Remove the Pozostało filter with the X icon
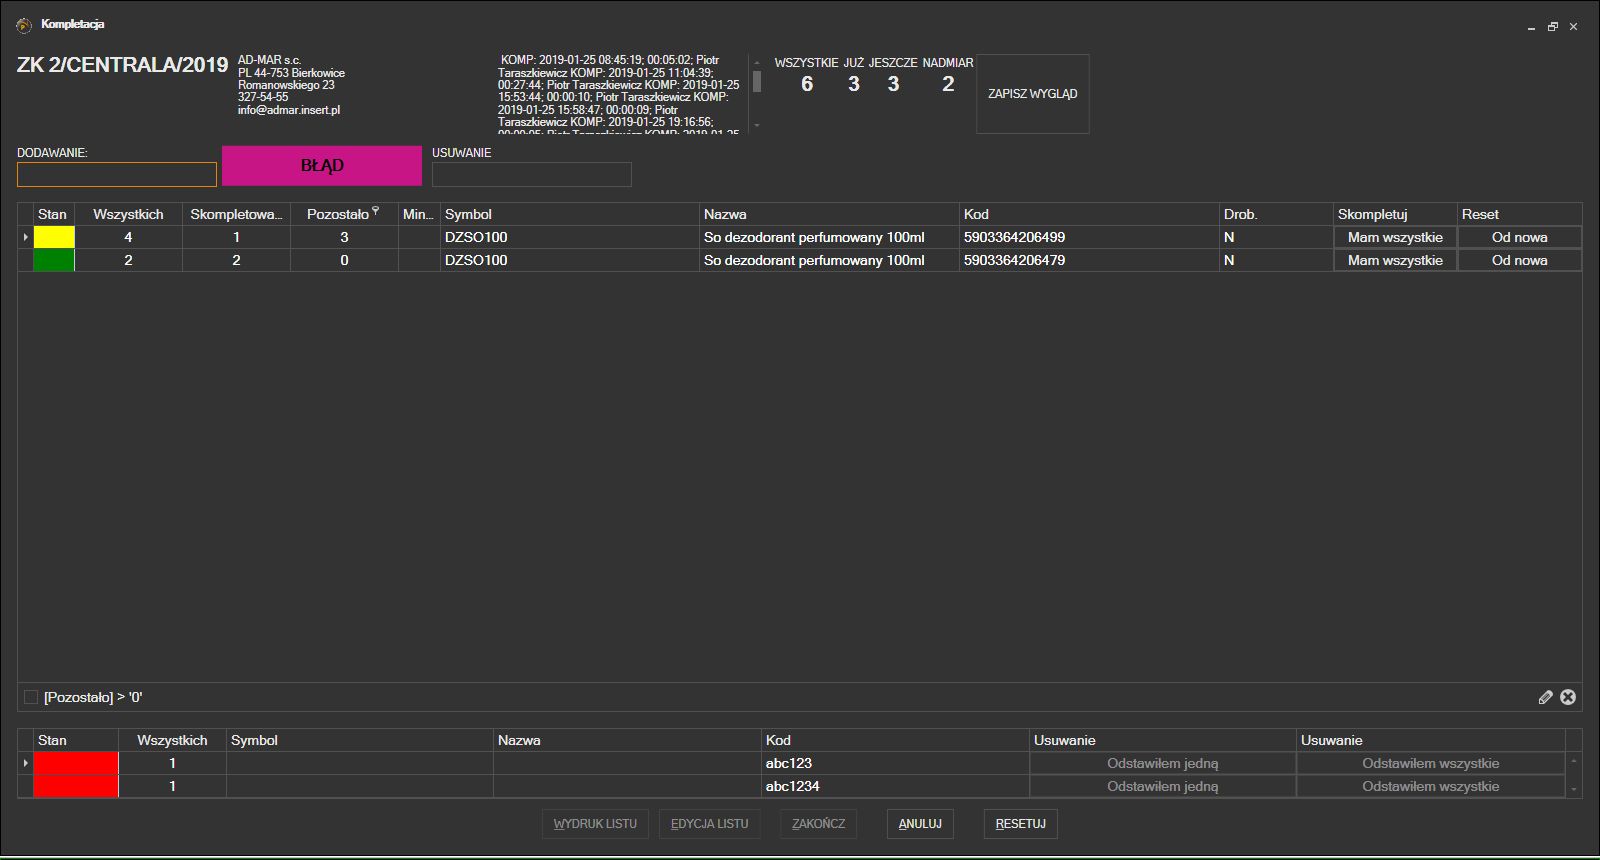The height and width of the screenshot is (860, 1600). tap(1568, 697)
